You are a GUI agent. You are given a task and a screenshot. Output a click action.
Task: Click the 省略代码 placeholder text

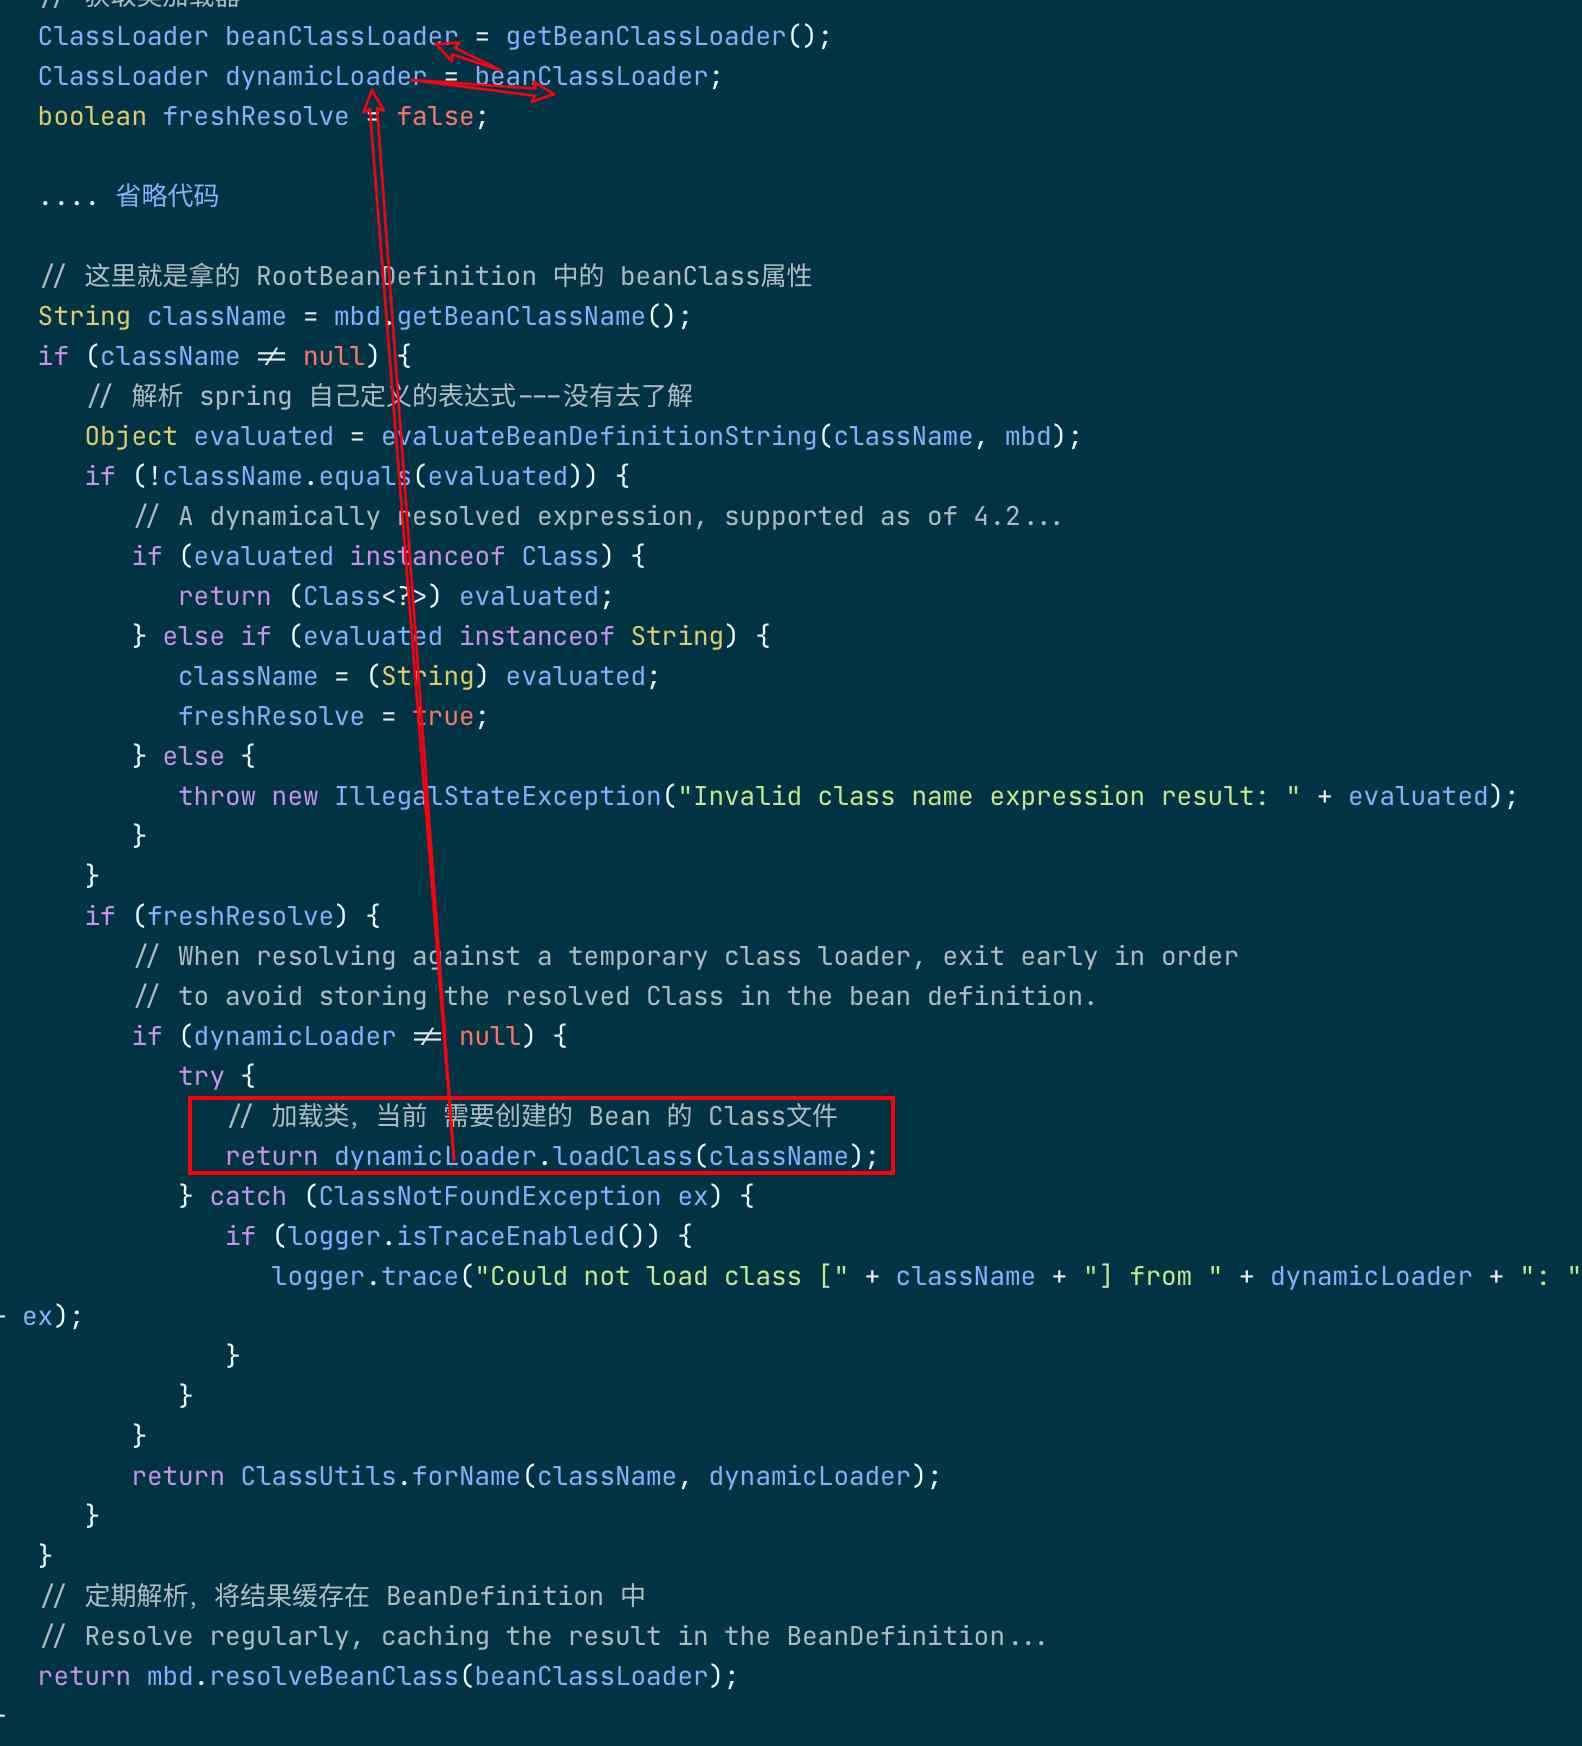coord(167,196)
